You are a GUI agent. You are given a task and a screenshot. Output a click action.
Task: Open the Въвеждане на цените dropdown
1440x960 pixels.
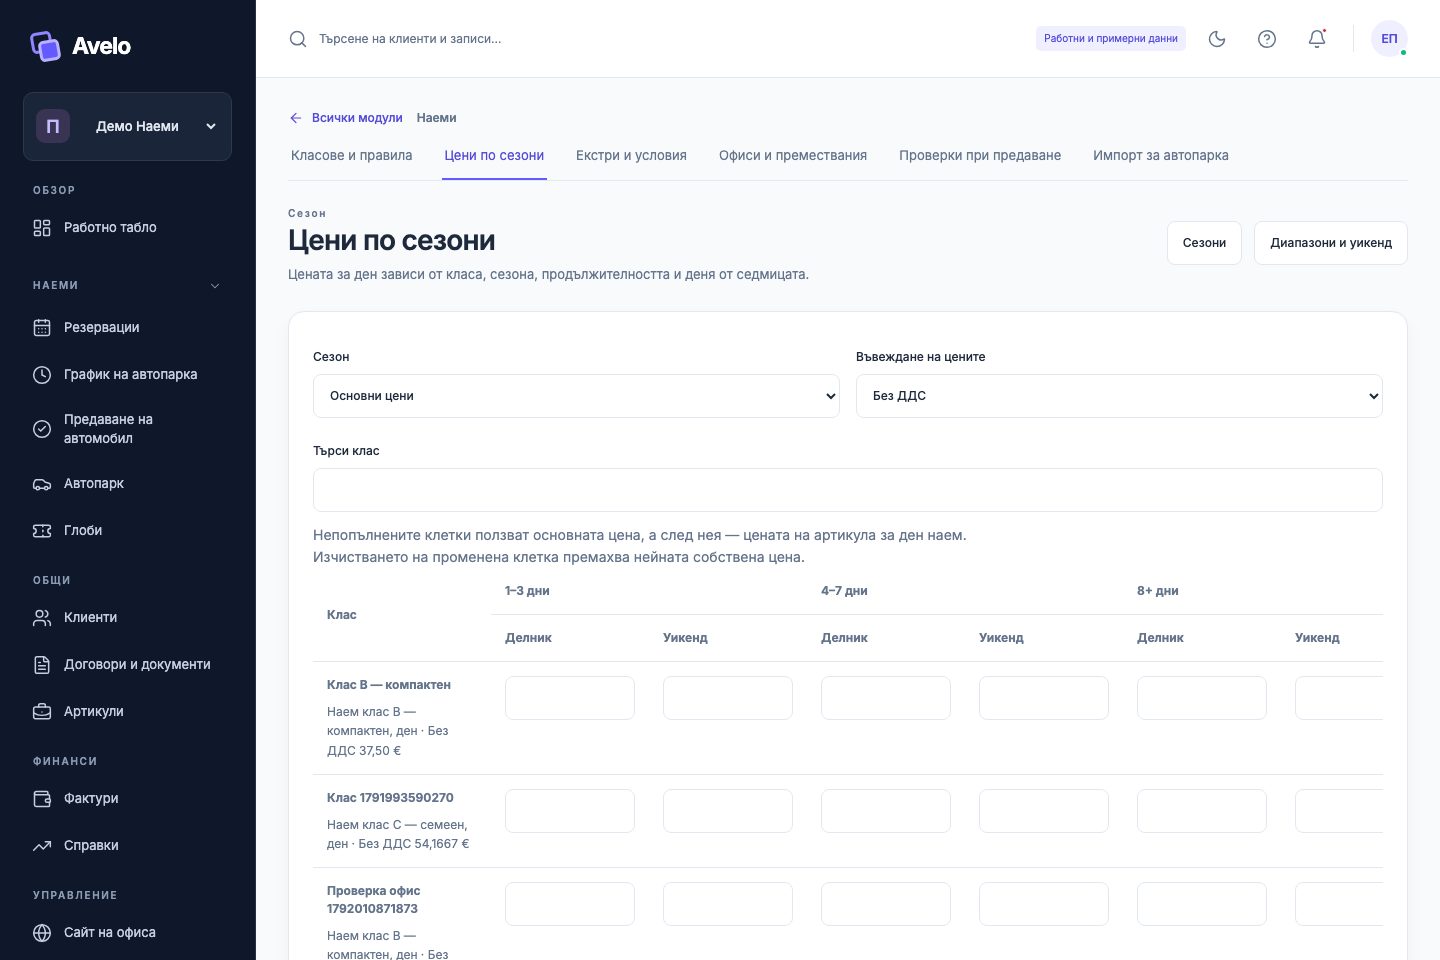pyautogui.click(x=1119, y=396)
